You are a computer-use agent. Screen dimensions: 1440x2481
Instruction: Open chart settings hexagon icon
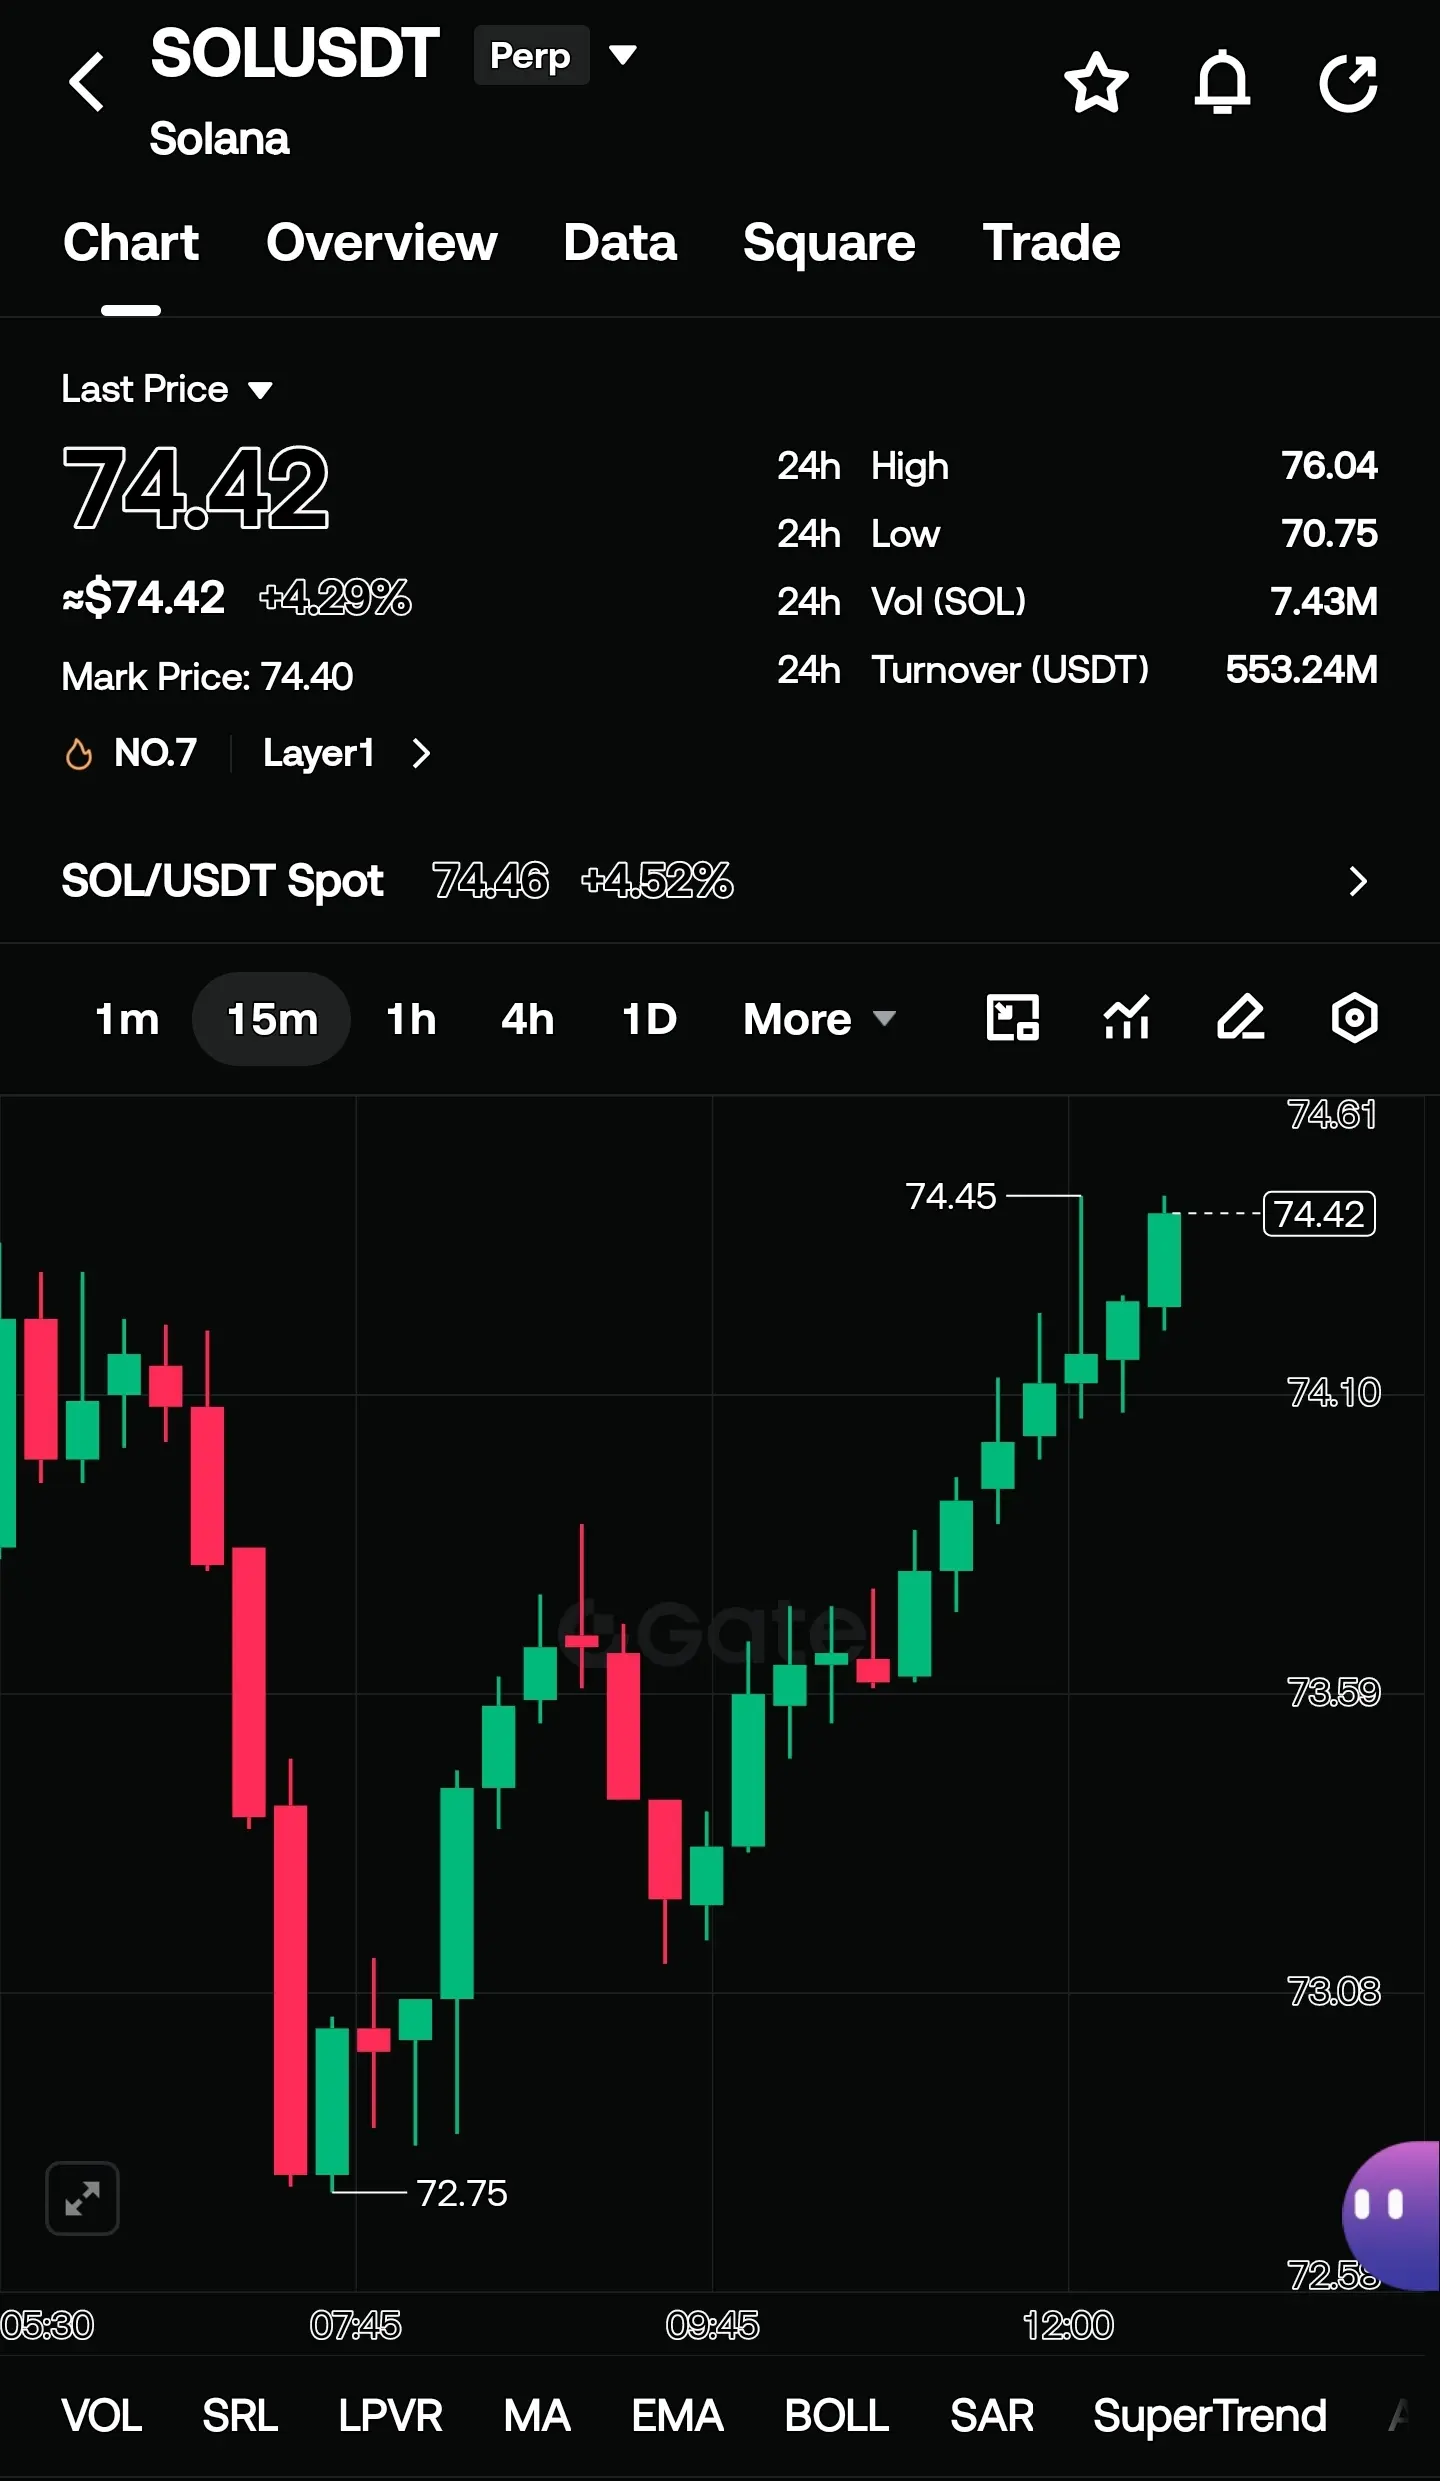[x=1354, y=1018]
